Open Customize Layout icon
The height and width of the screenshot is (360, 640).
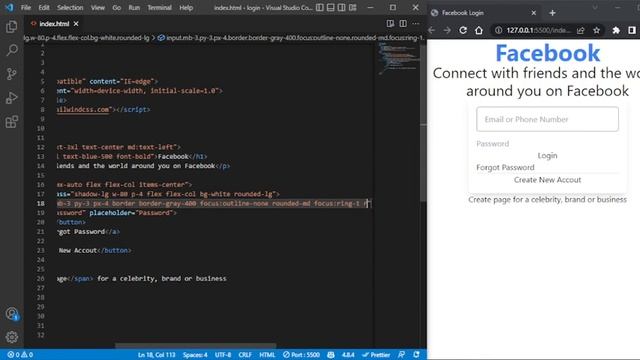(x=353, y=7)
